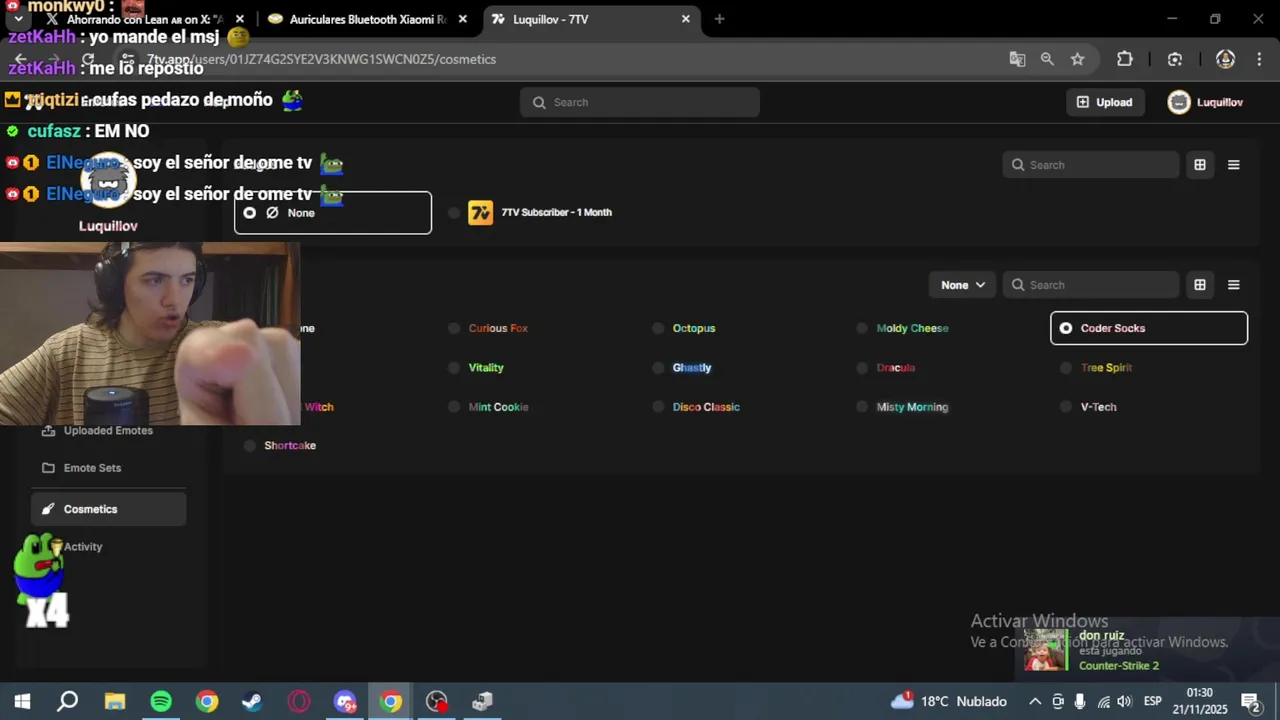
Task: Open Spotify from taskbar
Action: [161, 702]
